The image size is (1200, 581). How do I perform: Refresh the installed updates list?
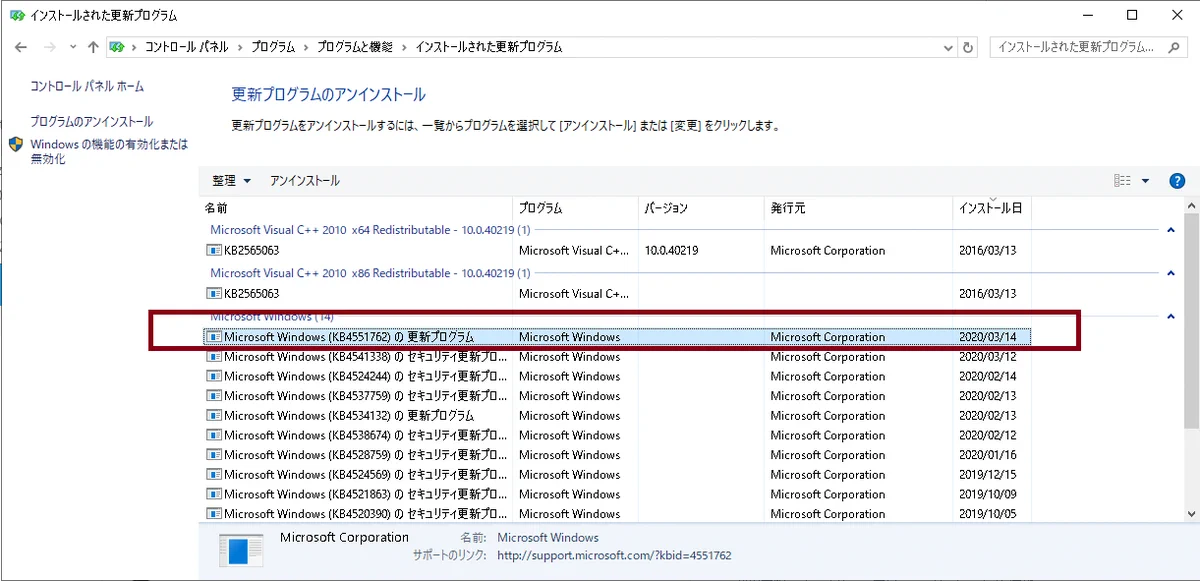pyautogui.click(x=967, y=47)
